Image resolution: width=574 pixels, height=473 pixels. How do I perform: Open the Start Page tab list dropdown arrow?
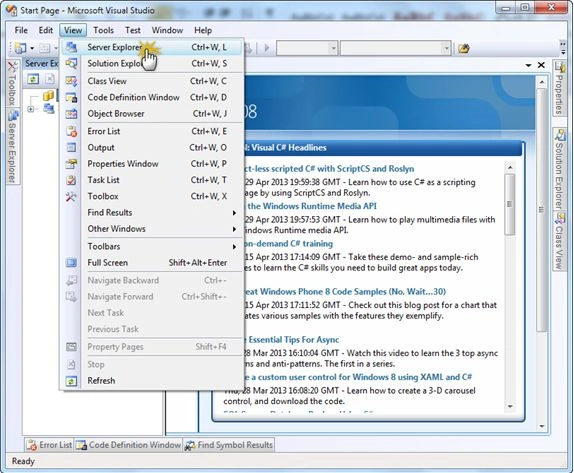point(528,65)
